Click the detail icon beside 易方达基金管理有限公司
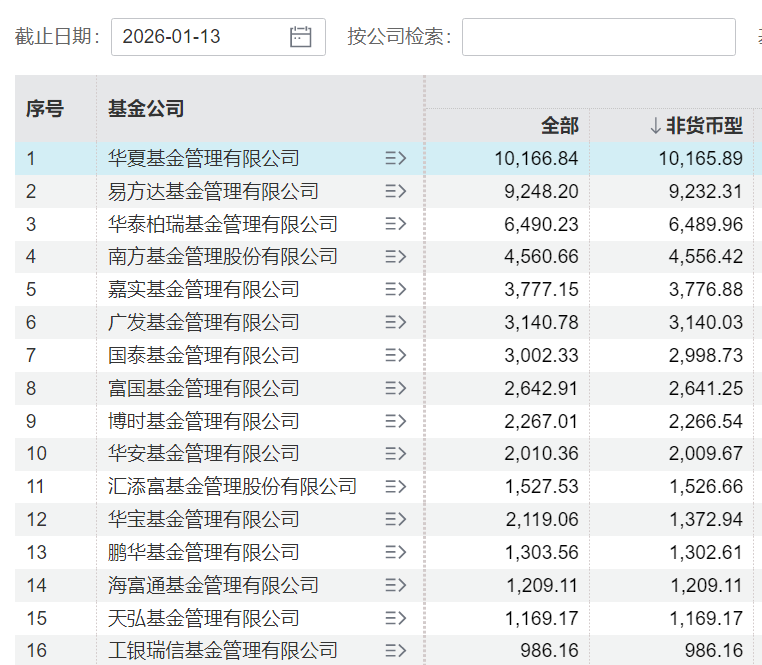Image resolution: width=762 pixels, height=665 pixels. tap(395, 191)
